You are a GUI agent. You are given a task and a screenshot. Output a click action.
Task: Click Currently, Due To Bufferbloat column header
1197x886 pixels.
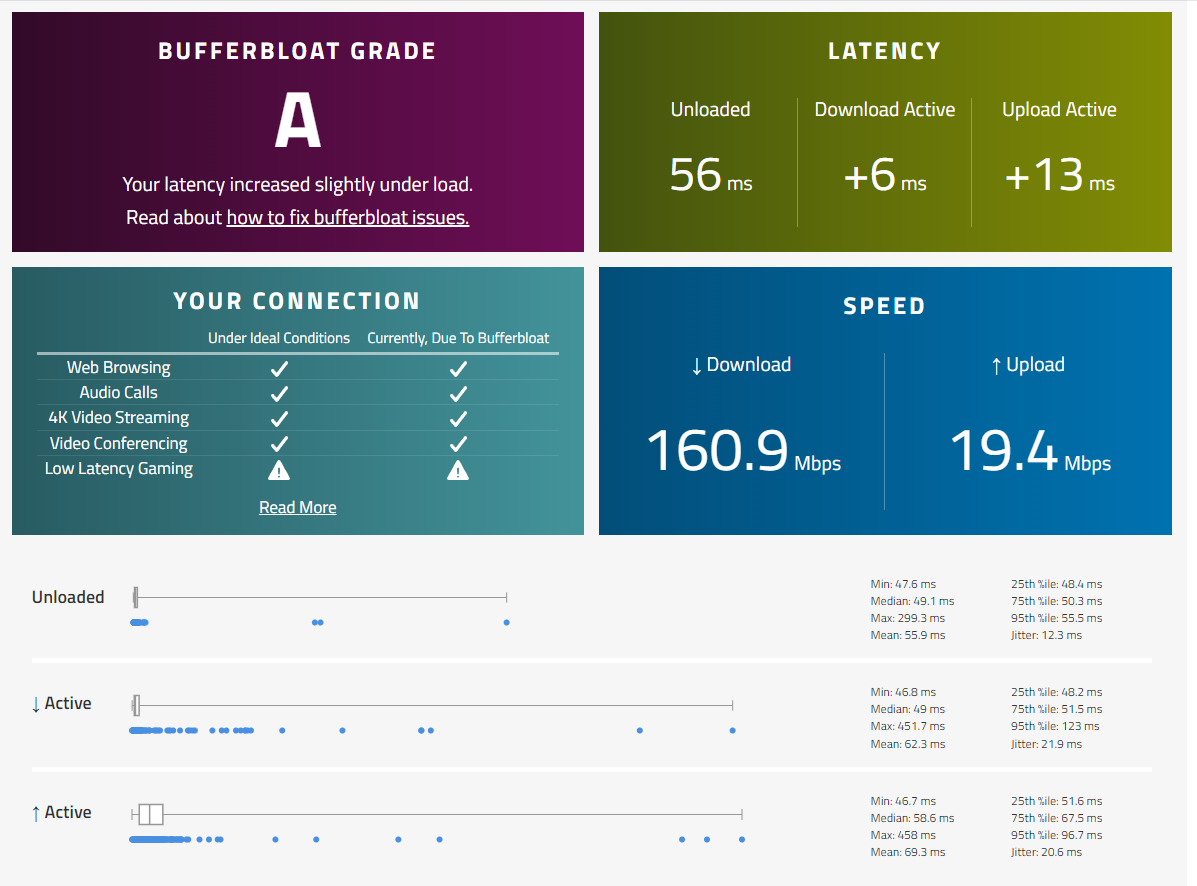click(458, 338)
